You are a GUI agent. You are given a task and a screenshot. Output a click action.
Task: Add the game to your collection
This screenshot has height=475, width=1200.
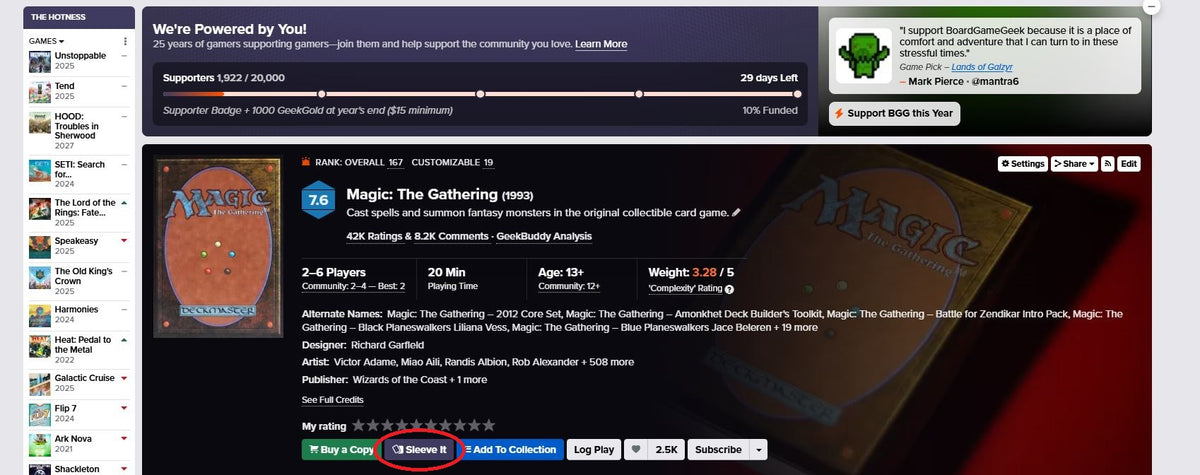(x=511, y=450)
